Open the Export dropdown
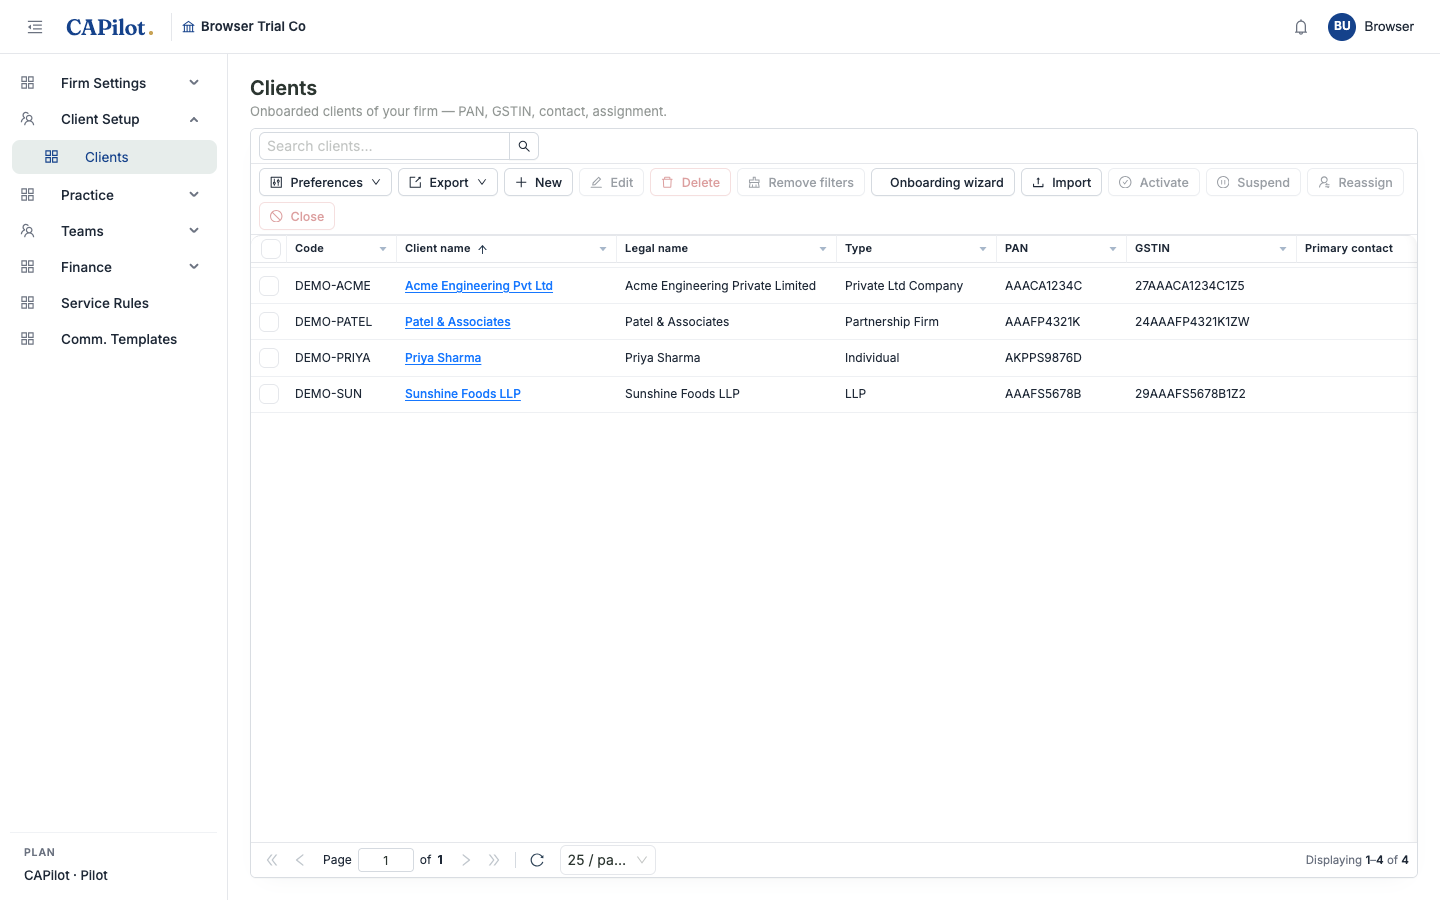 [448, 182]
